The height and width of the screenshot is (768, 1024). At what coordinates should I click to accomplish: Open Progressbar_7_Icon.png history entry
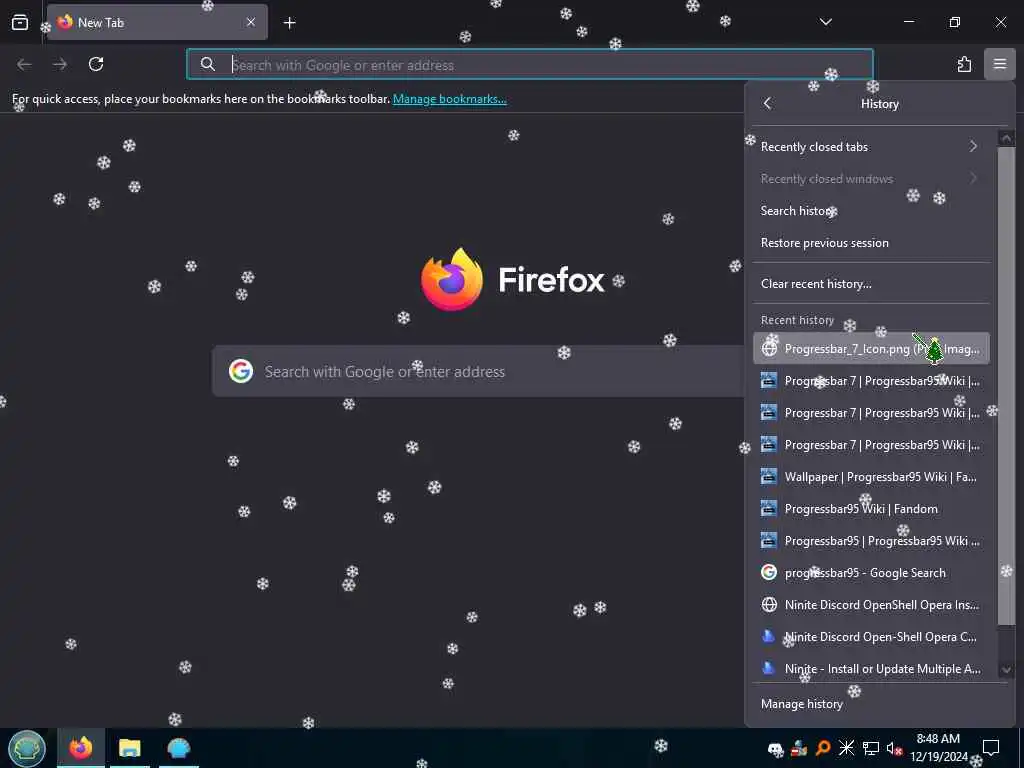tap(871, 348)
